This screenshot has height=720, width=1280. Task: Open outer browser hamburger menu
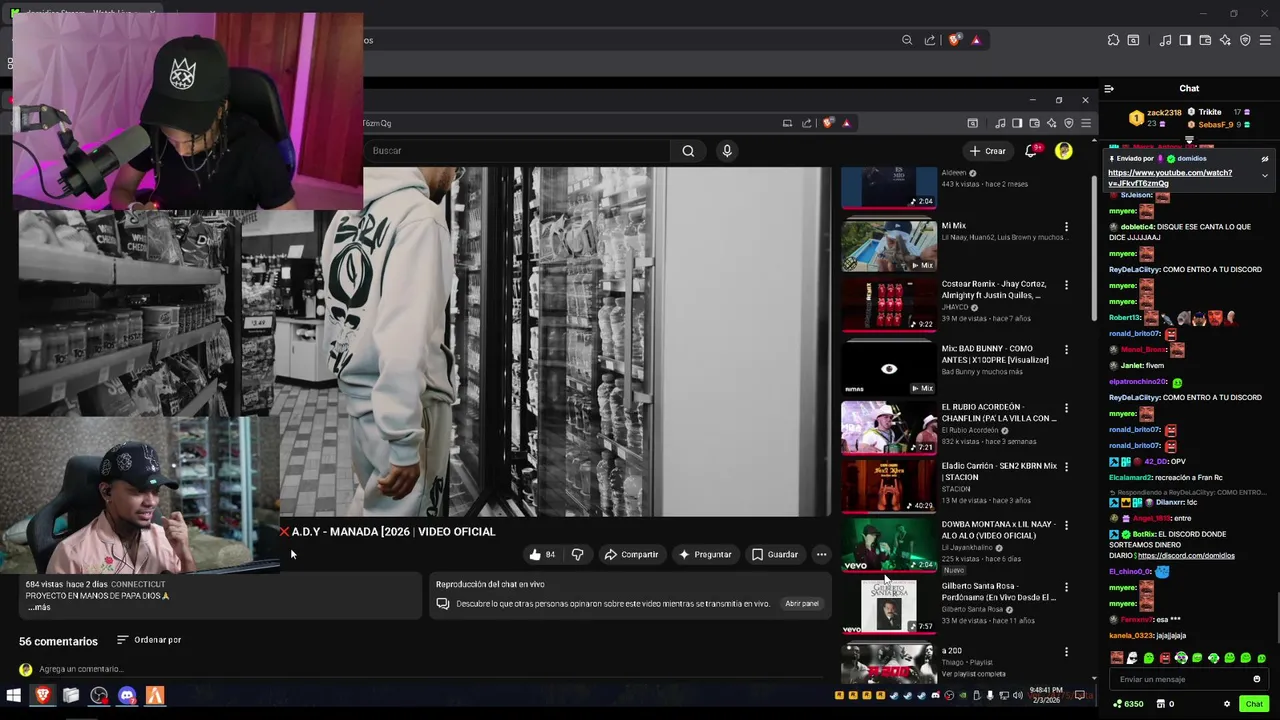pyautogui.click(x=1265, y=40)
